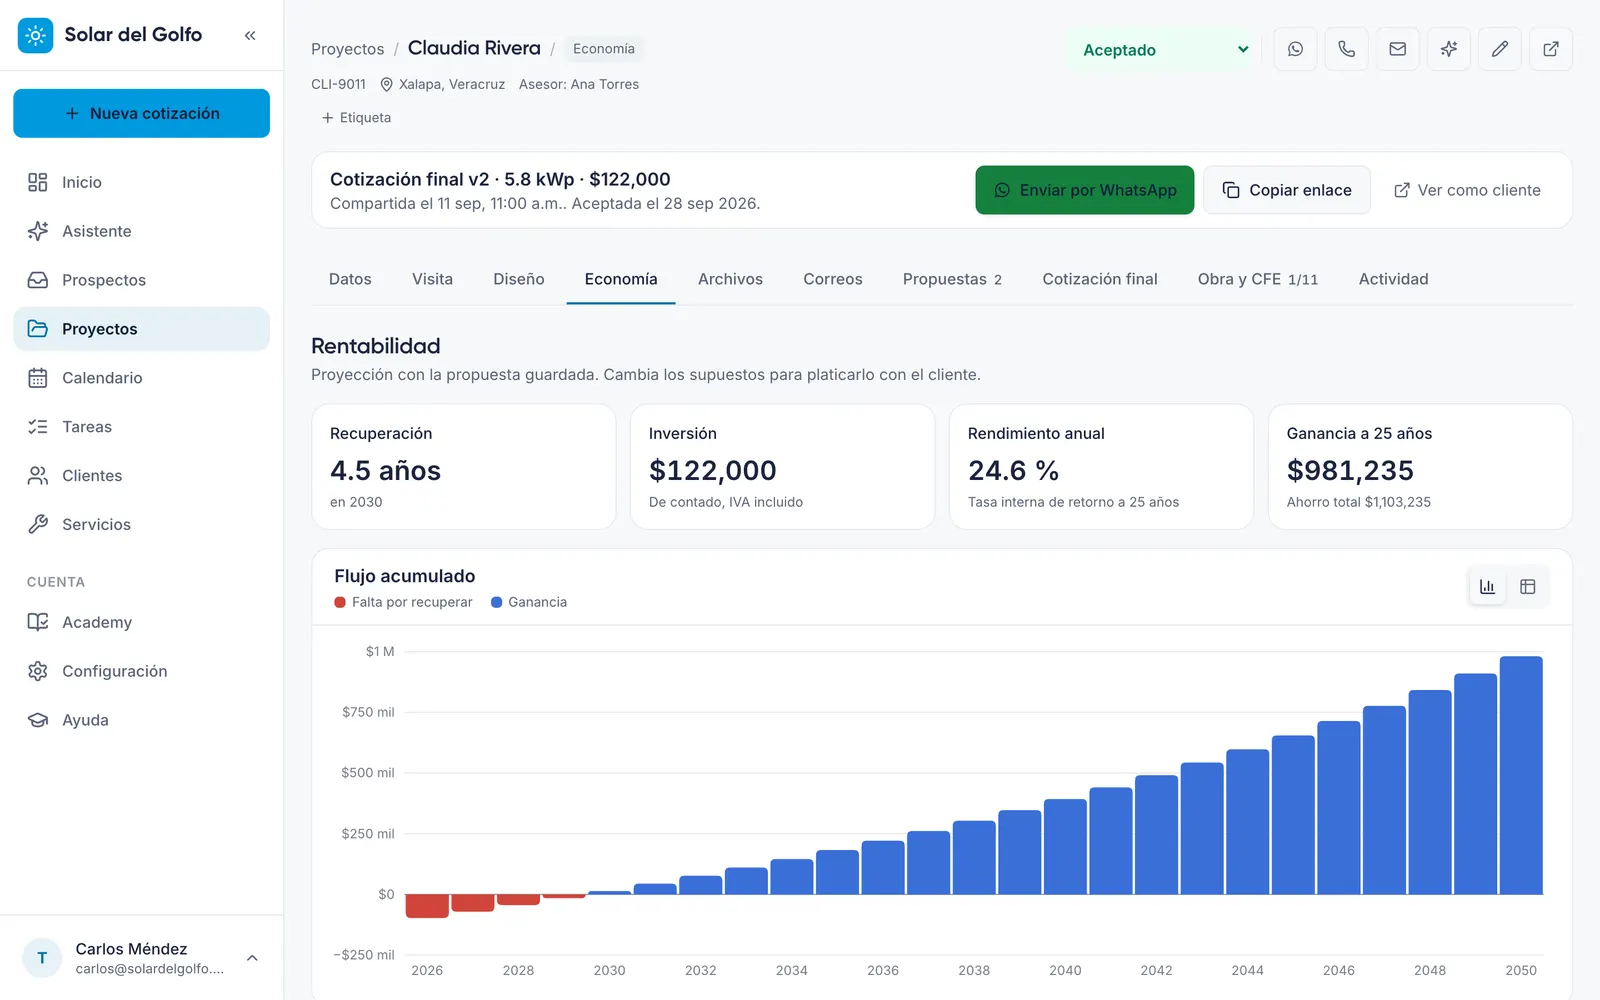Open Calendario in sidebar
Viewport: 1600px width, 1000px height.
tap(141, 378)
